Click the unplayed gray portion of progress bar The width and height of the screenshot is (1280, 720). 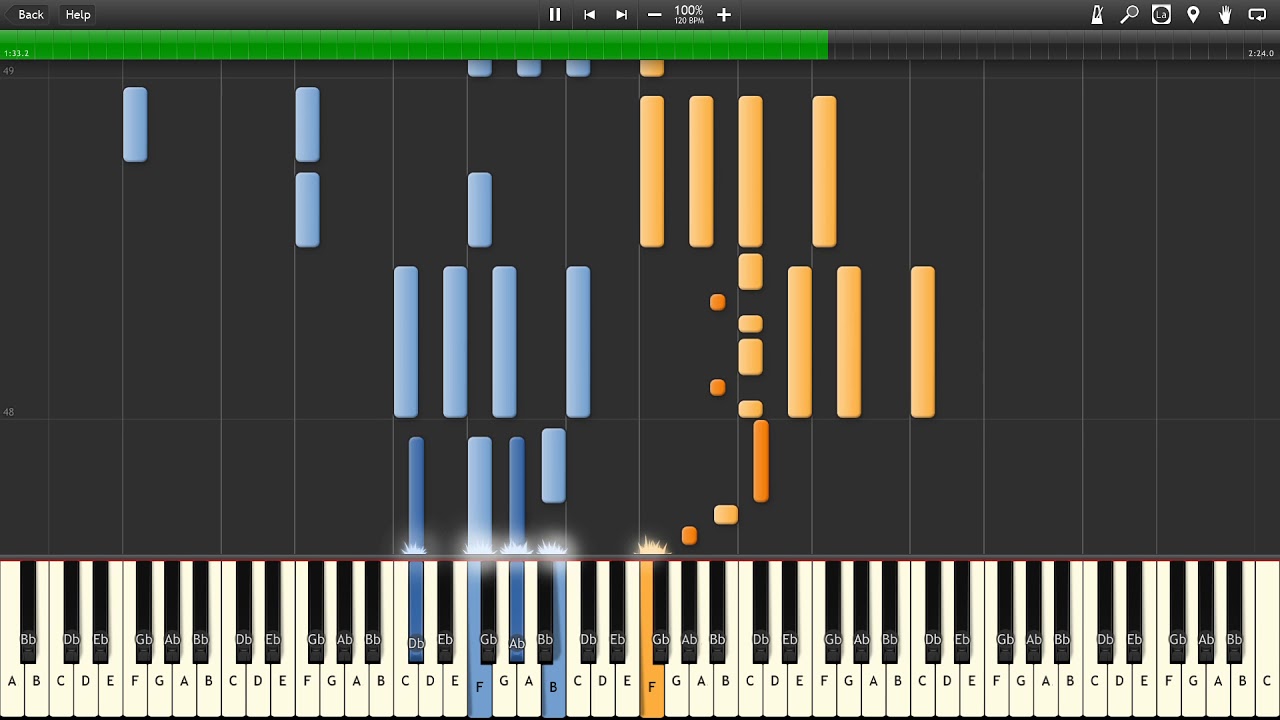(x=1054, y=44)
